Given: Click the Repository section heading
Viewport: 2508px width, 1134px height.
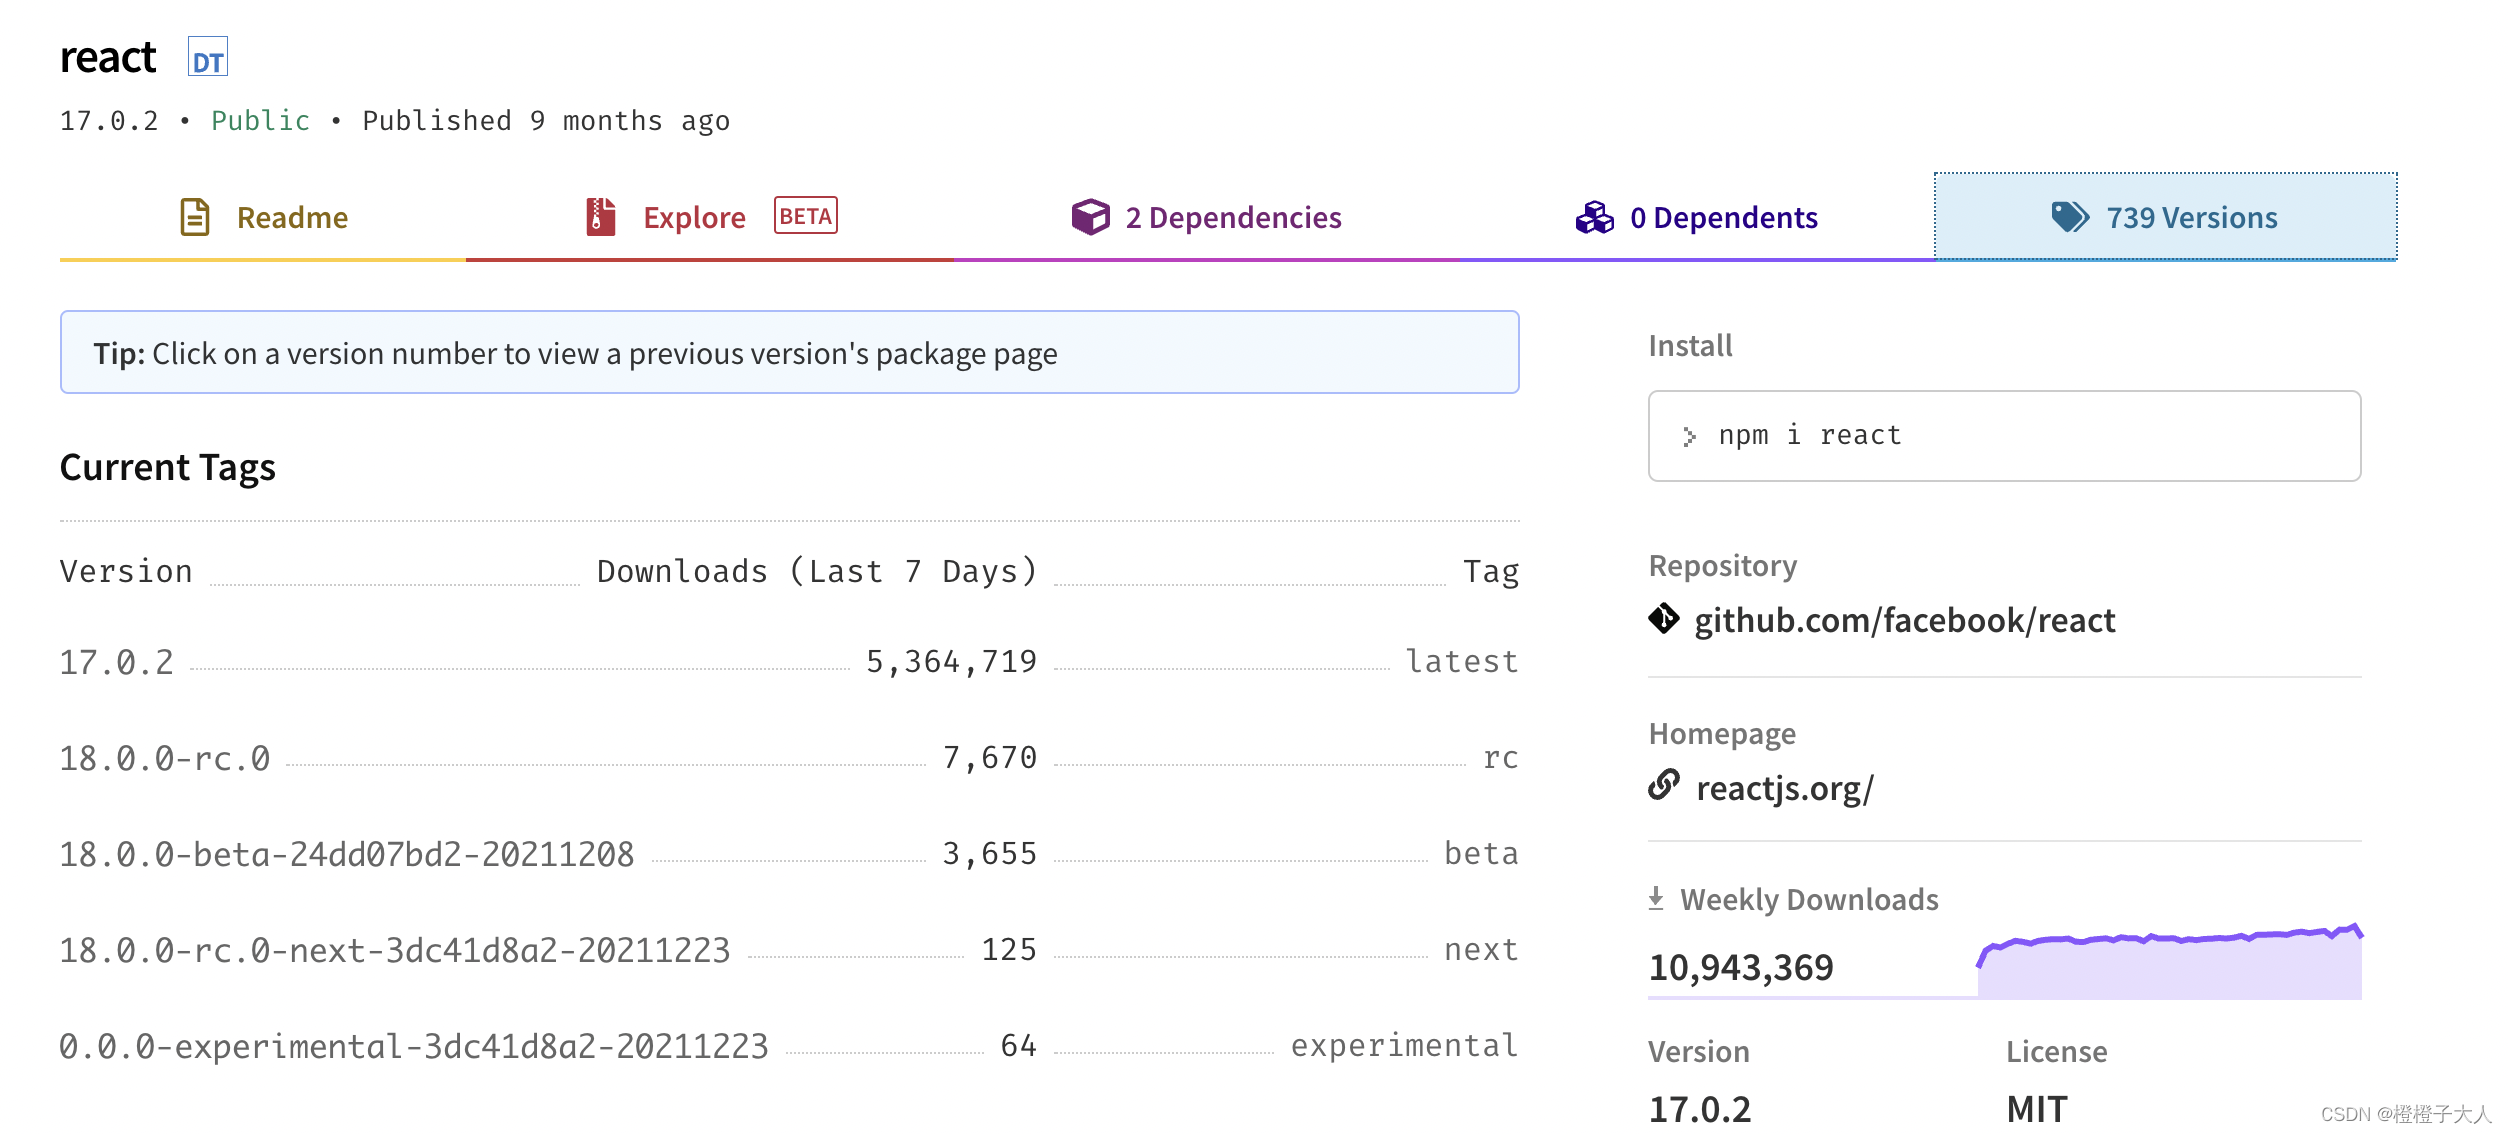Looking at the screenshot, I should pyautogui.click(x=1723, y=566).
